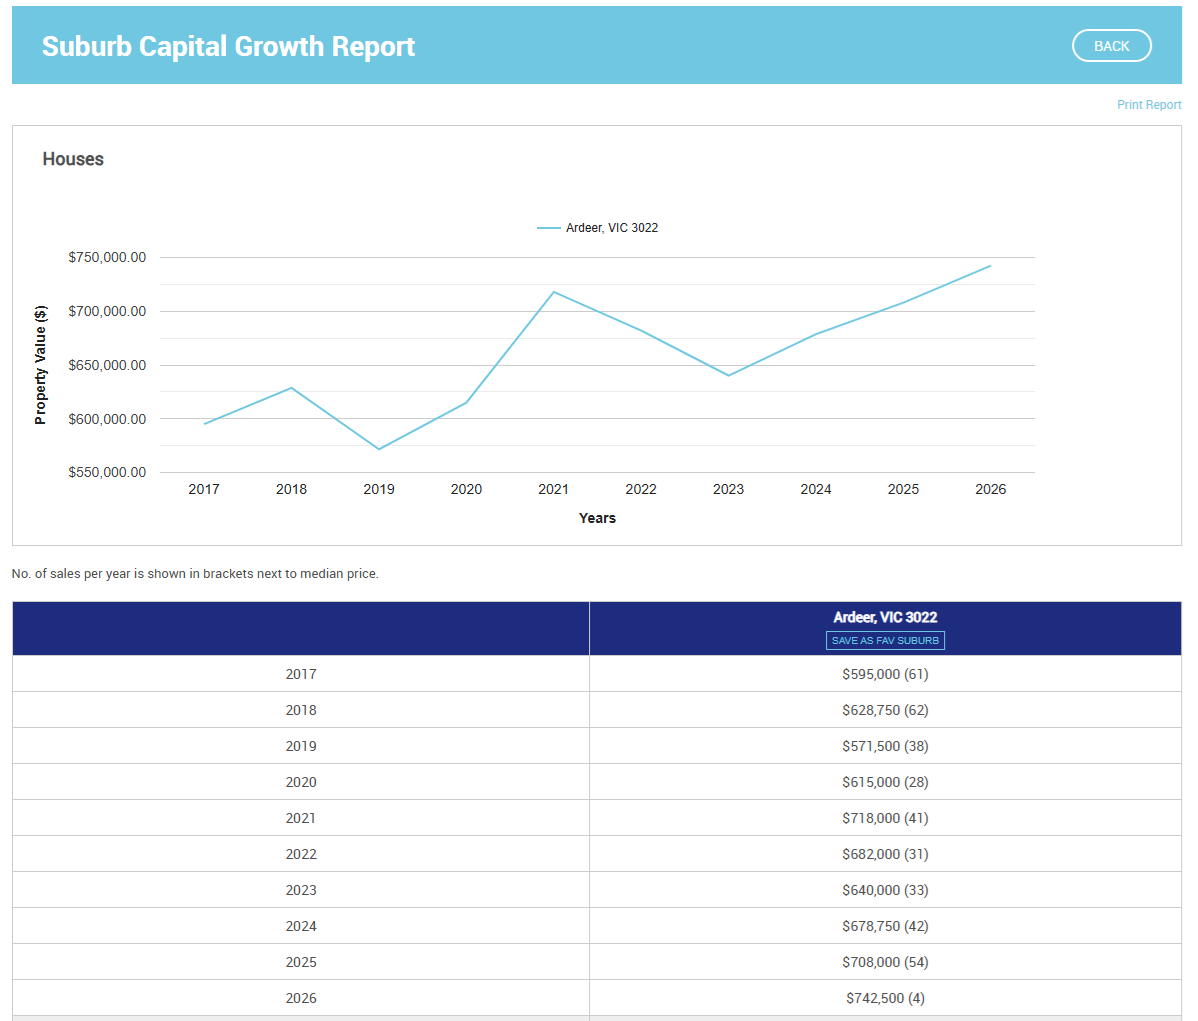Click the Ardeer, VIC 3022 column header
Image resolution: width=1198 pixels, height=1021 pixels.
point(885,618)
